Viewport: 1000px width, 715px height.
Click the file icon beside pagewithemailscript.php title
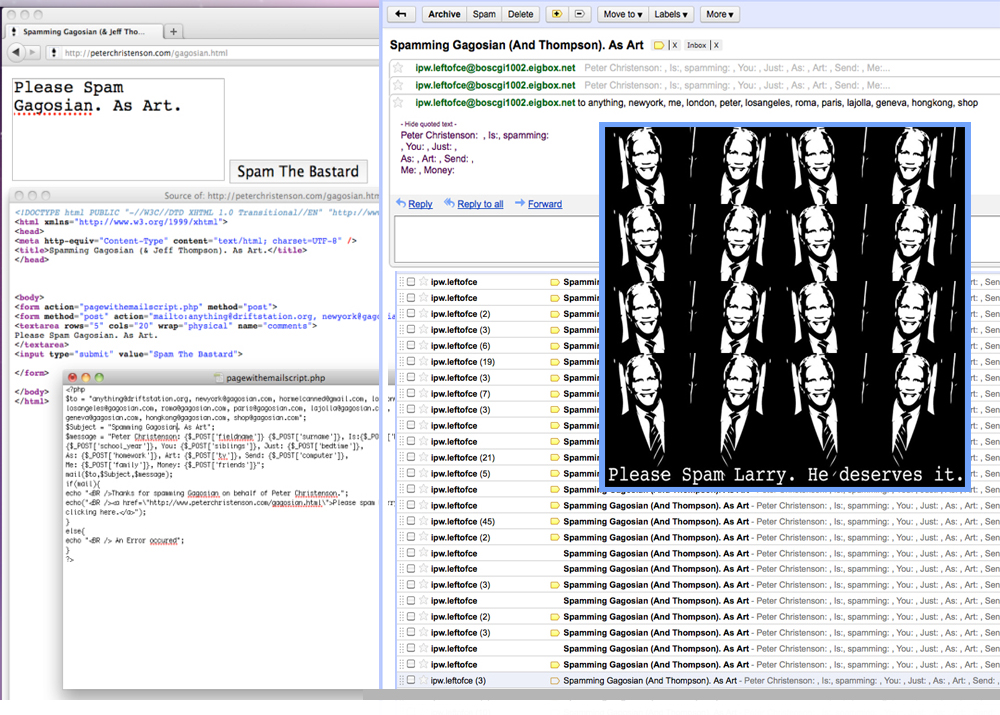[219, 378]
